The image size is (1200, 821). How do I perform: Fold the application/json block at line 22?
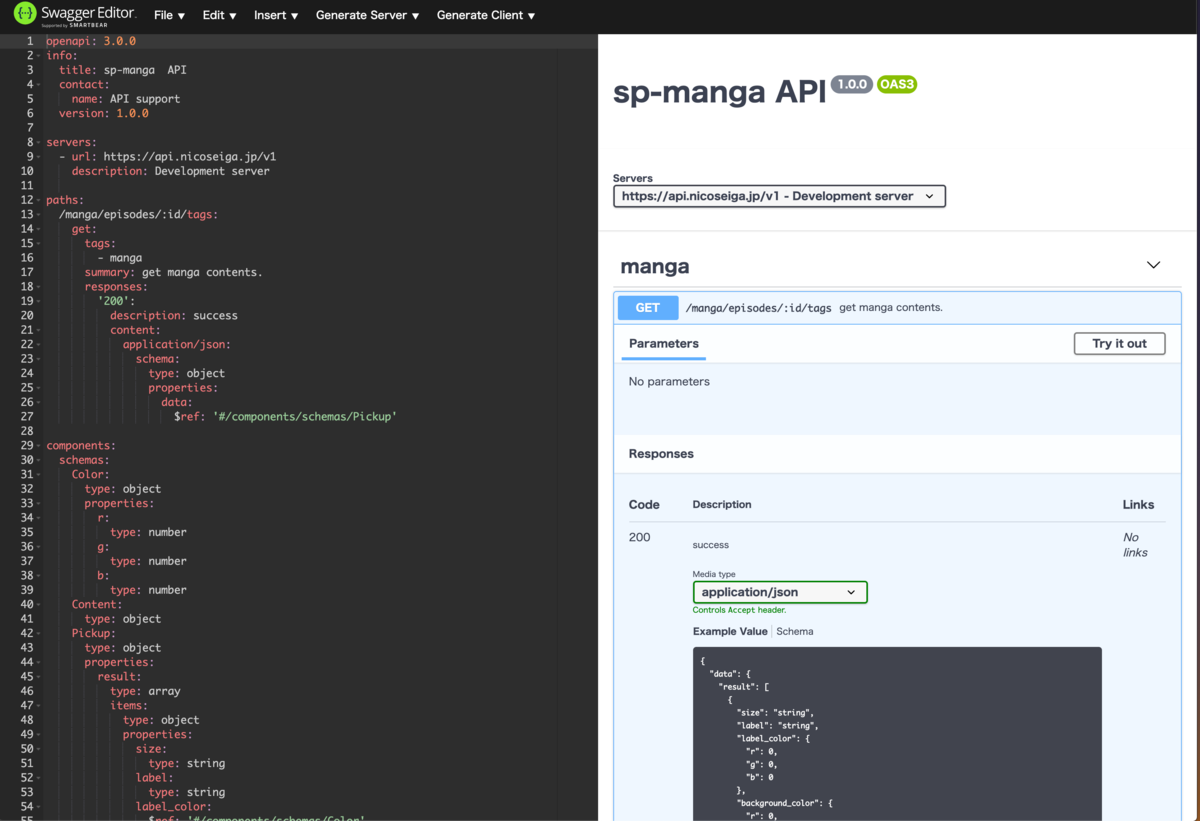39,344
